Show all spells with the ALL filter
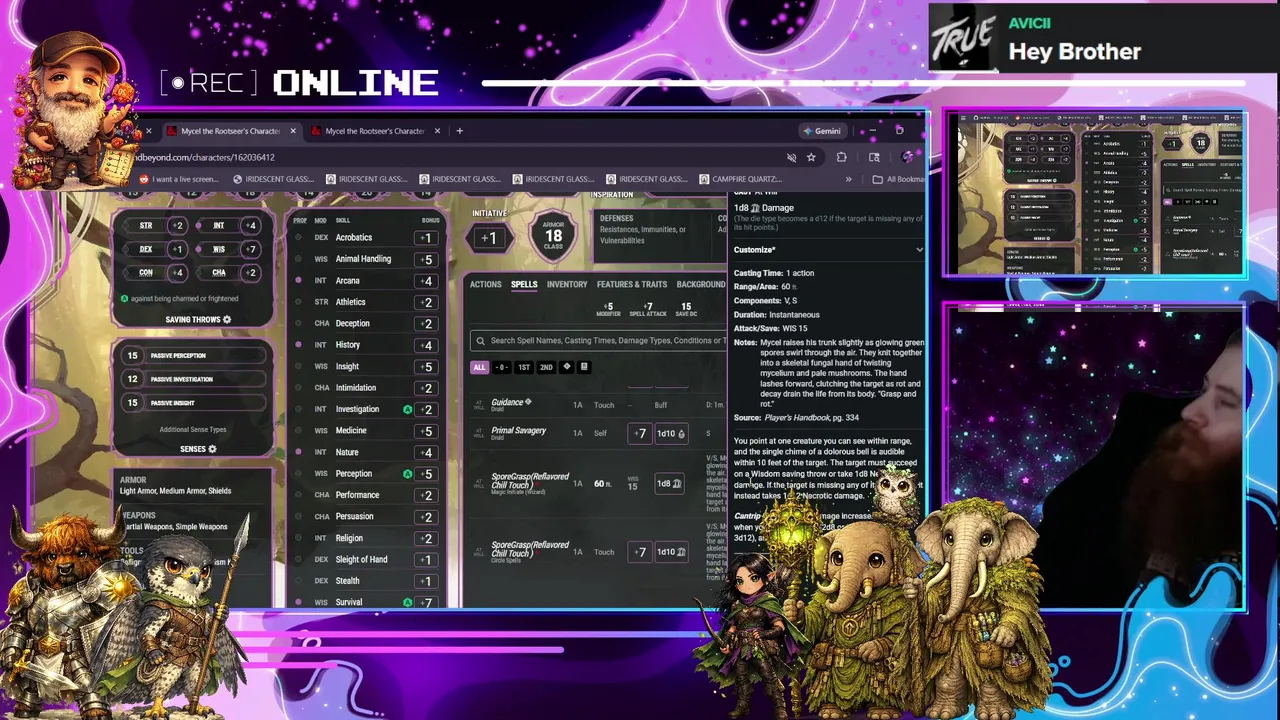This screenshot has width=1280, height=720. pyautogui.click(x=479, y=367)
